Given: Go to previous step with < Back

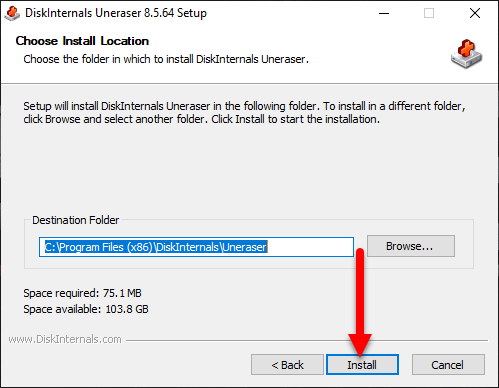Looking at the screenshot, I should point(287,365).
